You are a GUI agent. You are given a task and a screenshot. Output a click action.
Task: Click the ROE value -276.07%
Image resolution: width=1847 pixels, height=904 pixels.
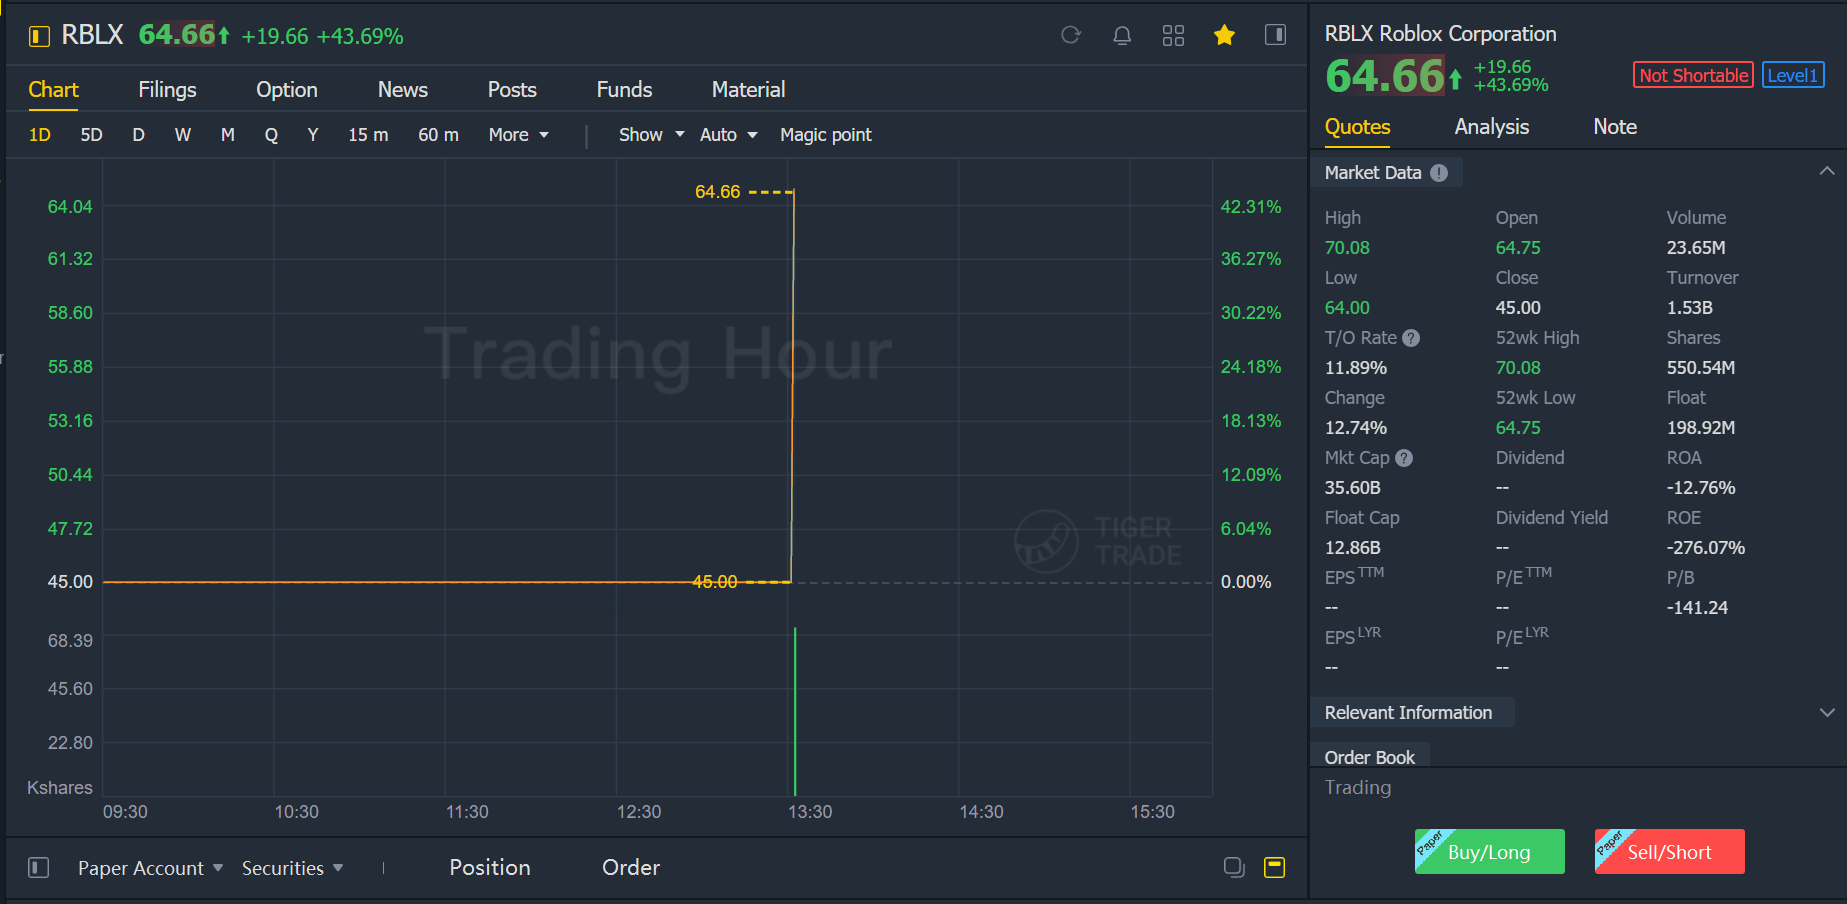tap(1705, 548)
